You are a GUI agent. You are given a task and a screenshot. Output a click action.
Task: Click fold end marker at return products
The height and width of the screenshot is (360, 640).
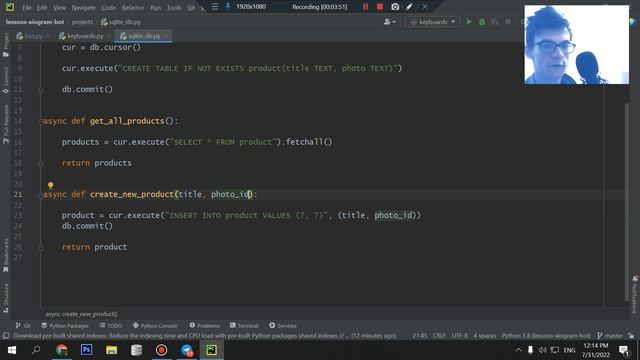[41, 163]
